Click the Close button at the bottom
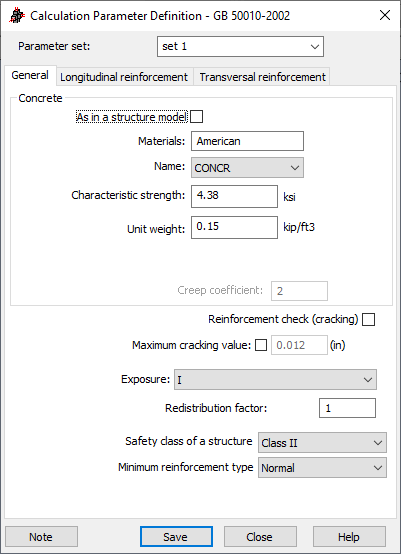This screenshot has width=401, height=554. pos(260,537)
